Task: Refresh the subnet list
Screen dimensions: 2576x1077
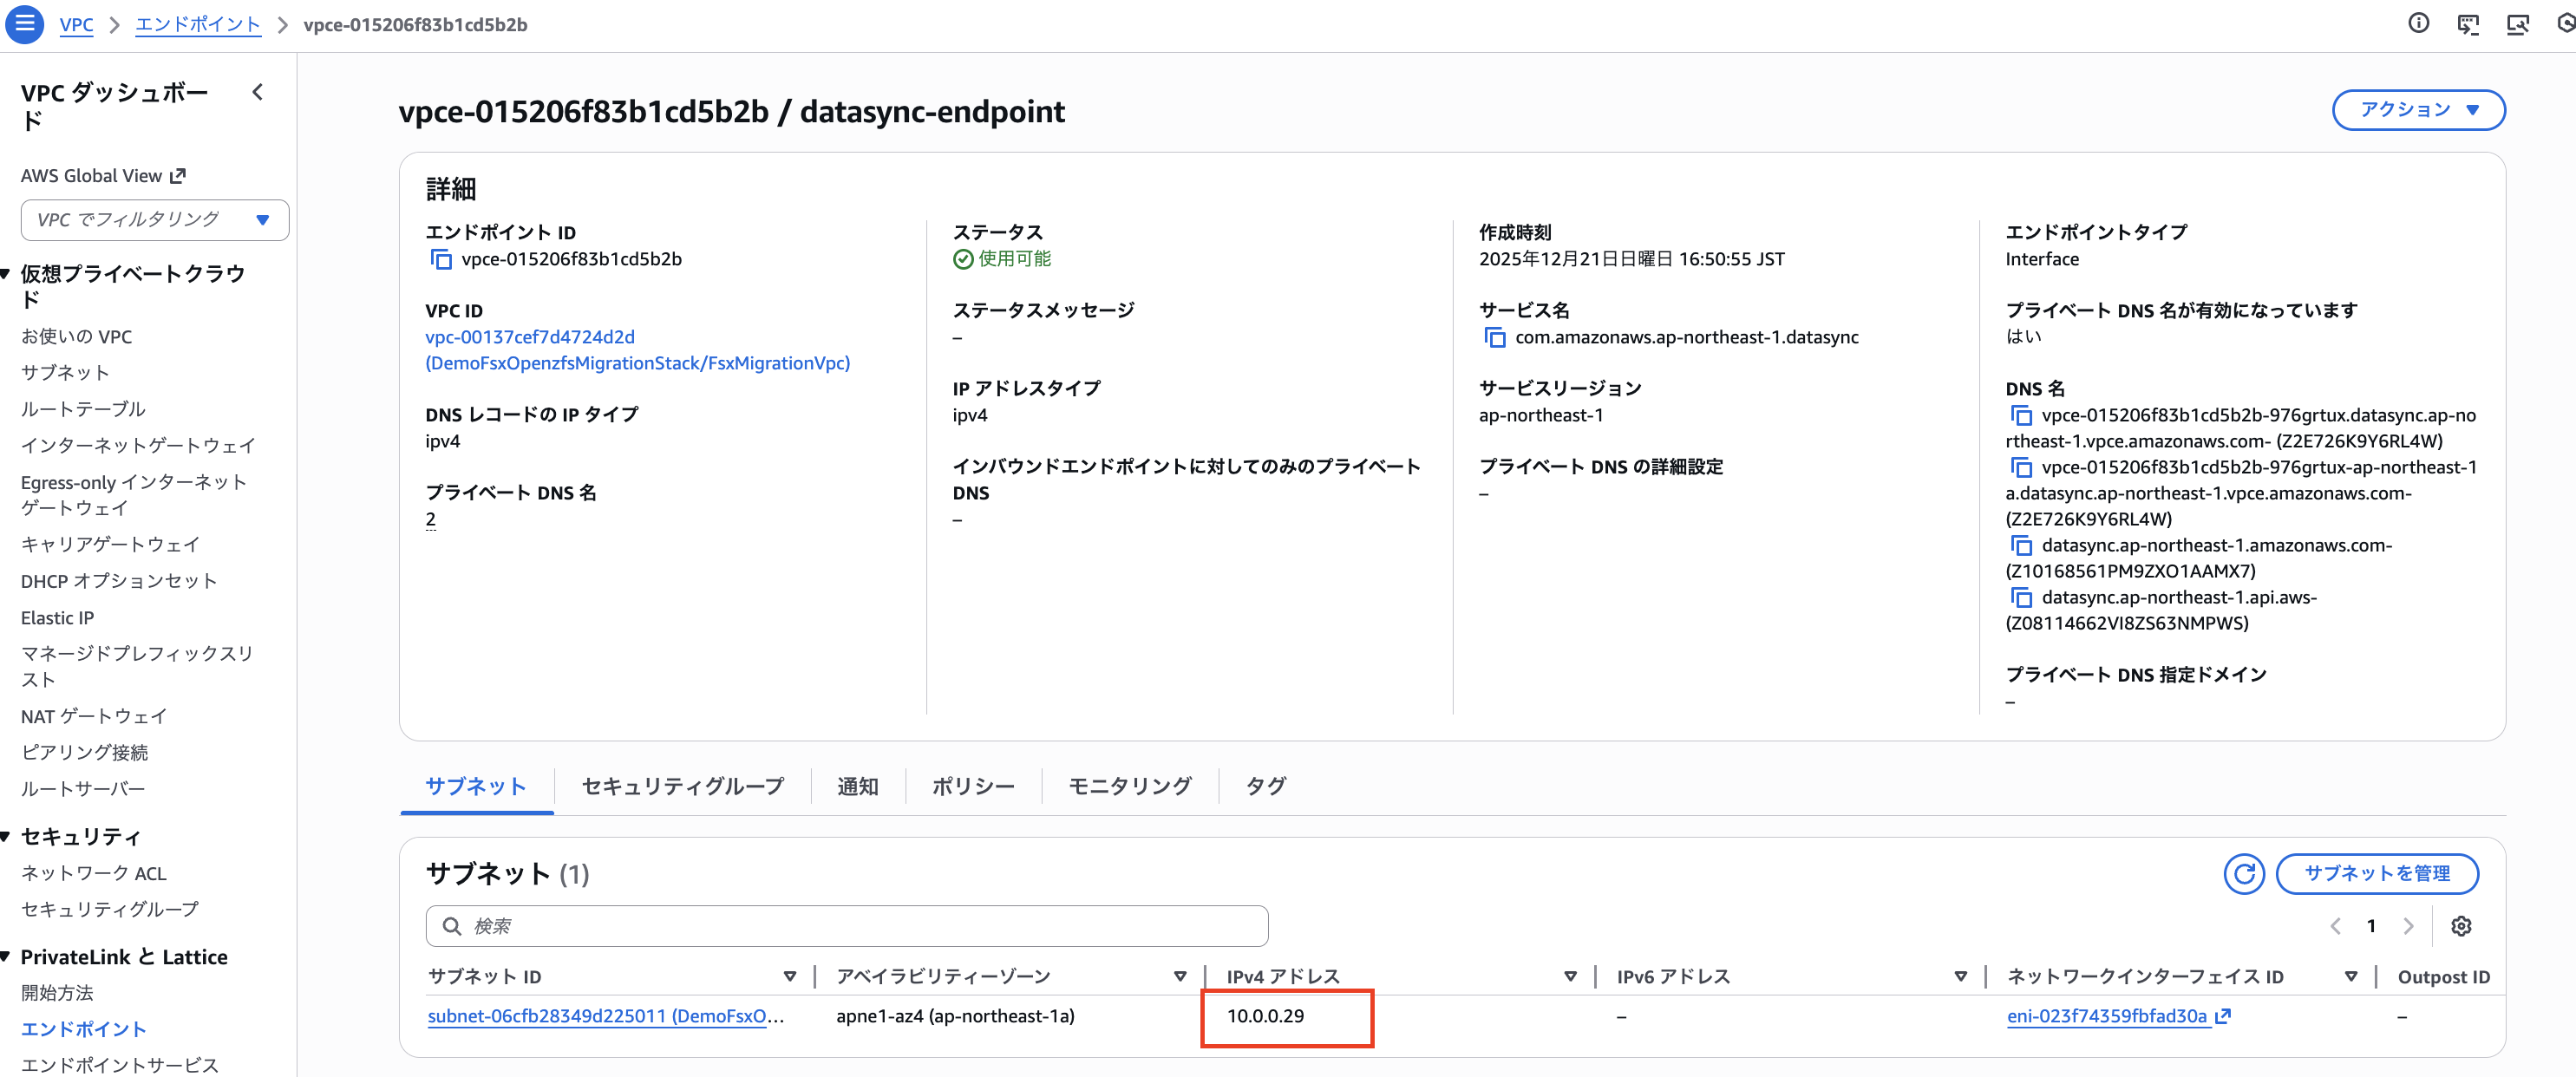Action: coord(2244,873)
